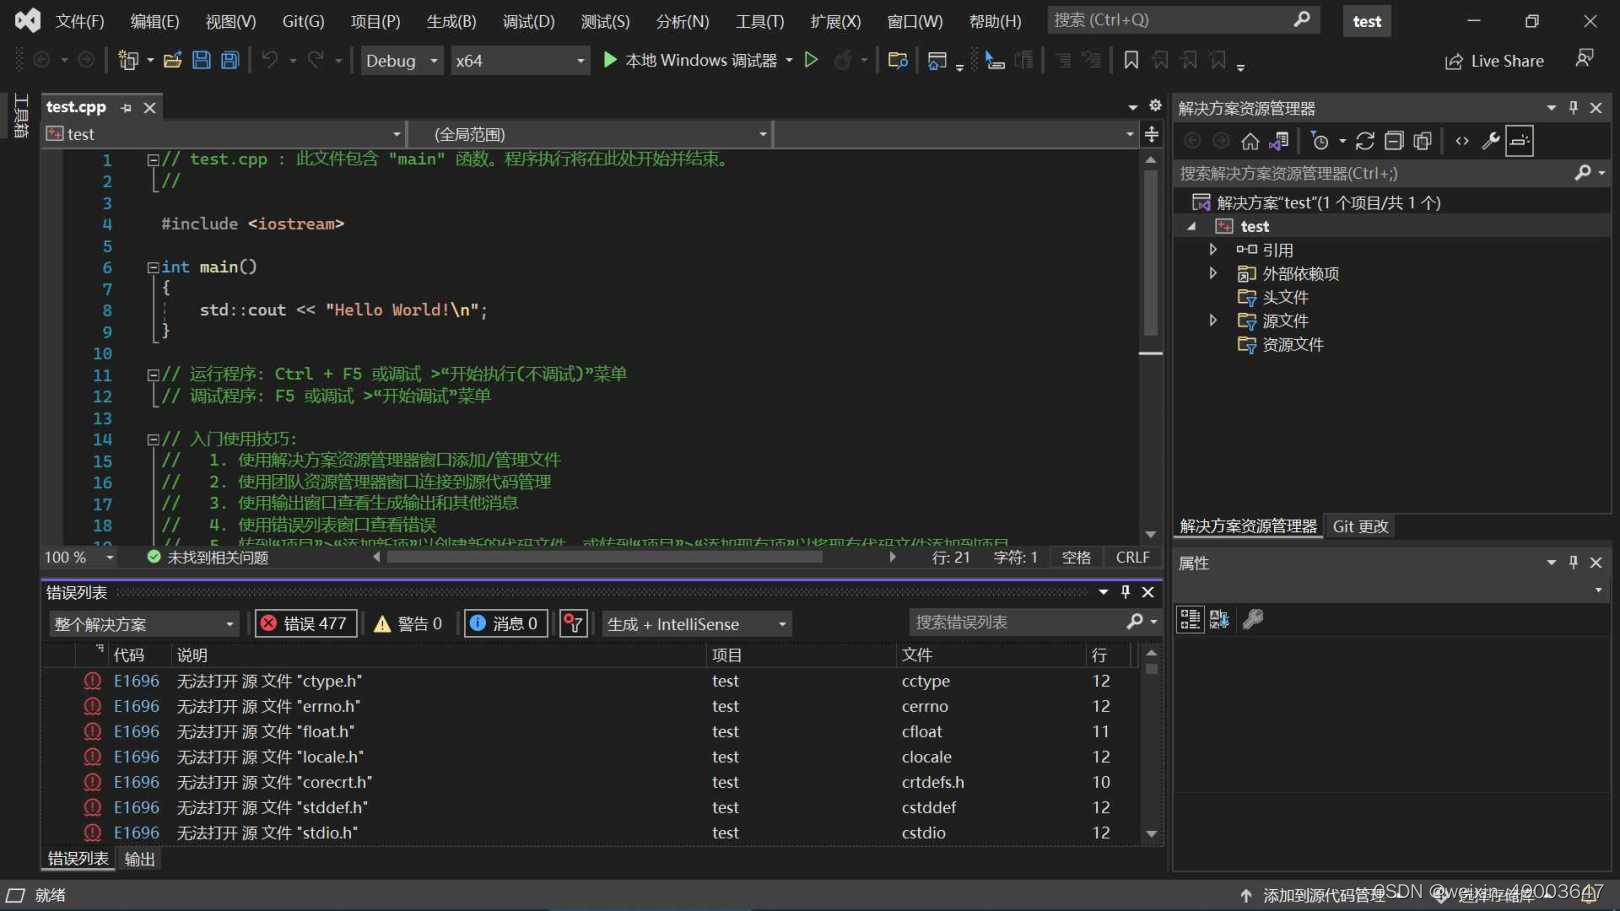Save all files with Save All icon
This screenshot has width=1620, height=911.
[x=230, y=59]
